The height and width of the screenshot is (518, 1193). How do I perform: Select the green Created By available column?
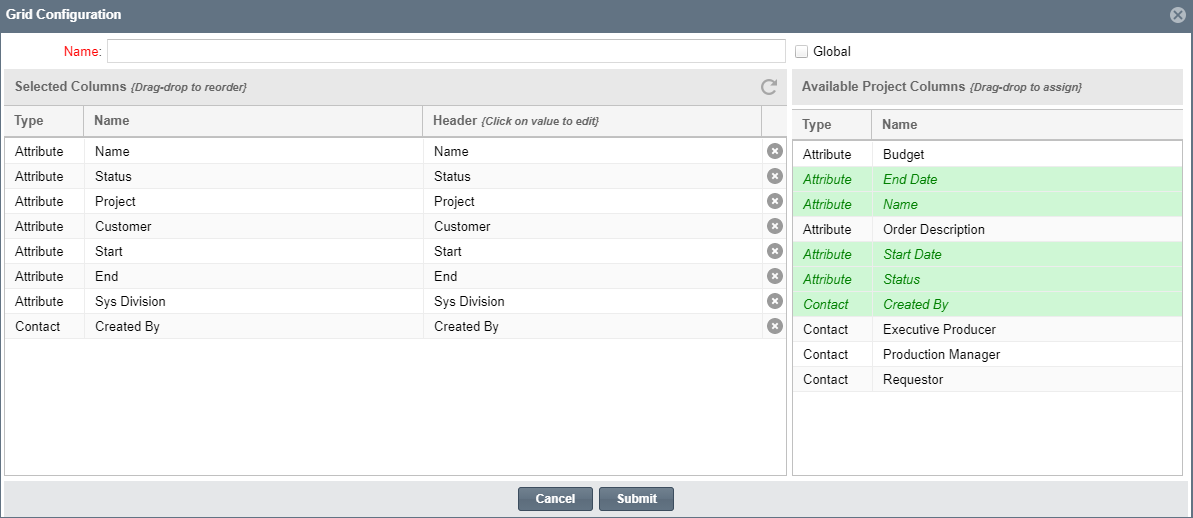click(988, 305)
